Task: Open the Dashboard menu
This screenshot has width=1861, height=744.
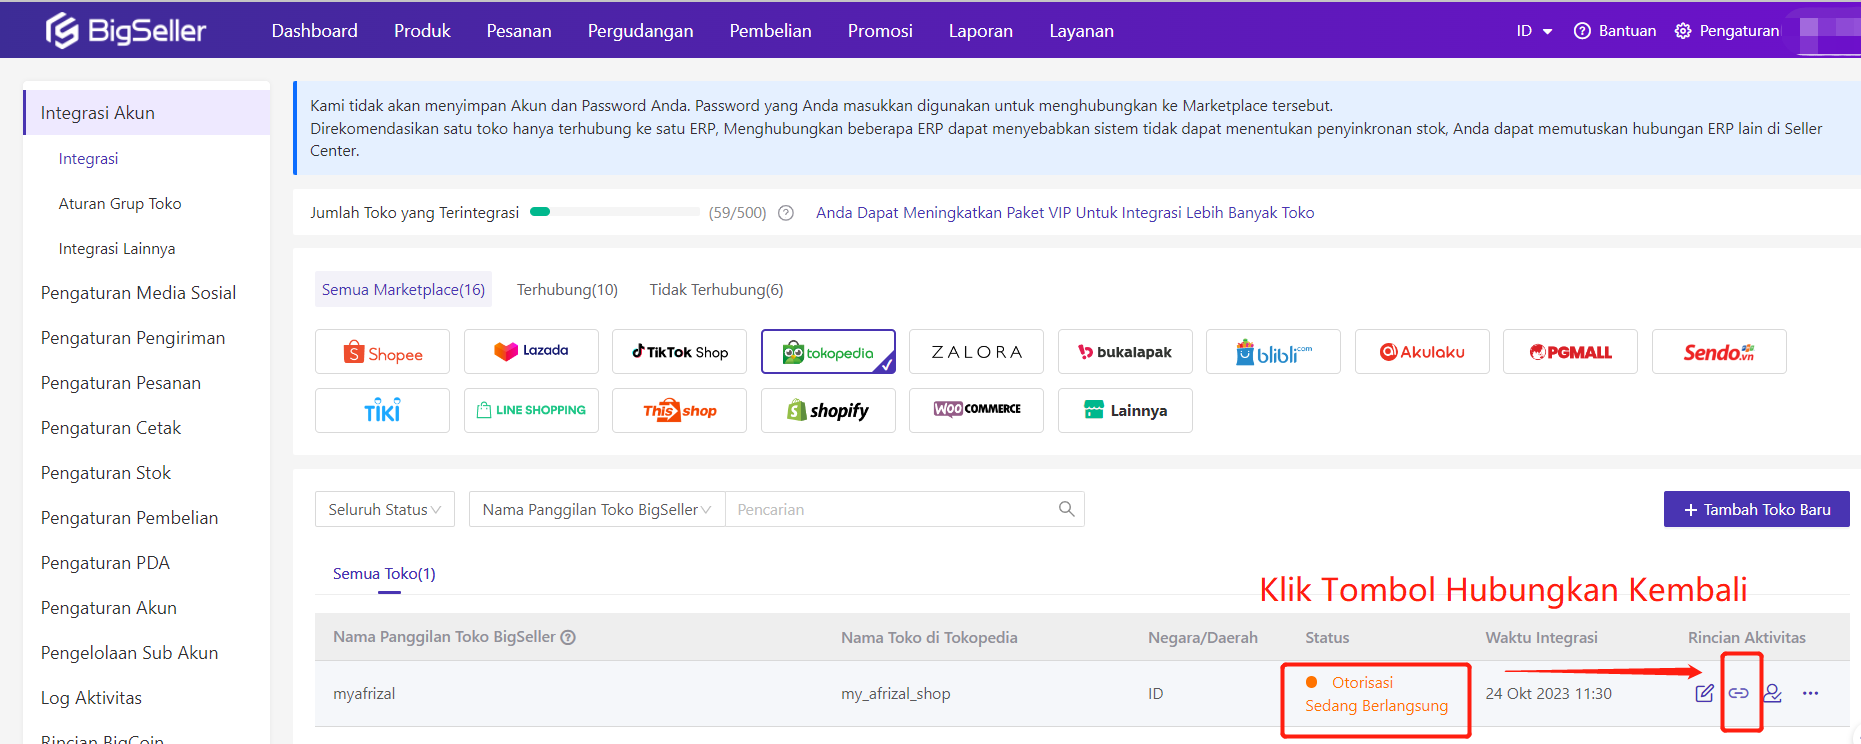Action: point(315,31)
